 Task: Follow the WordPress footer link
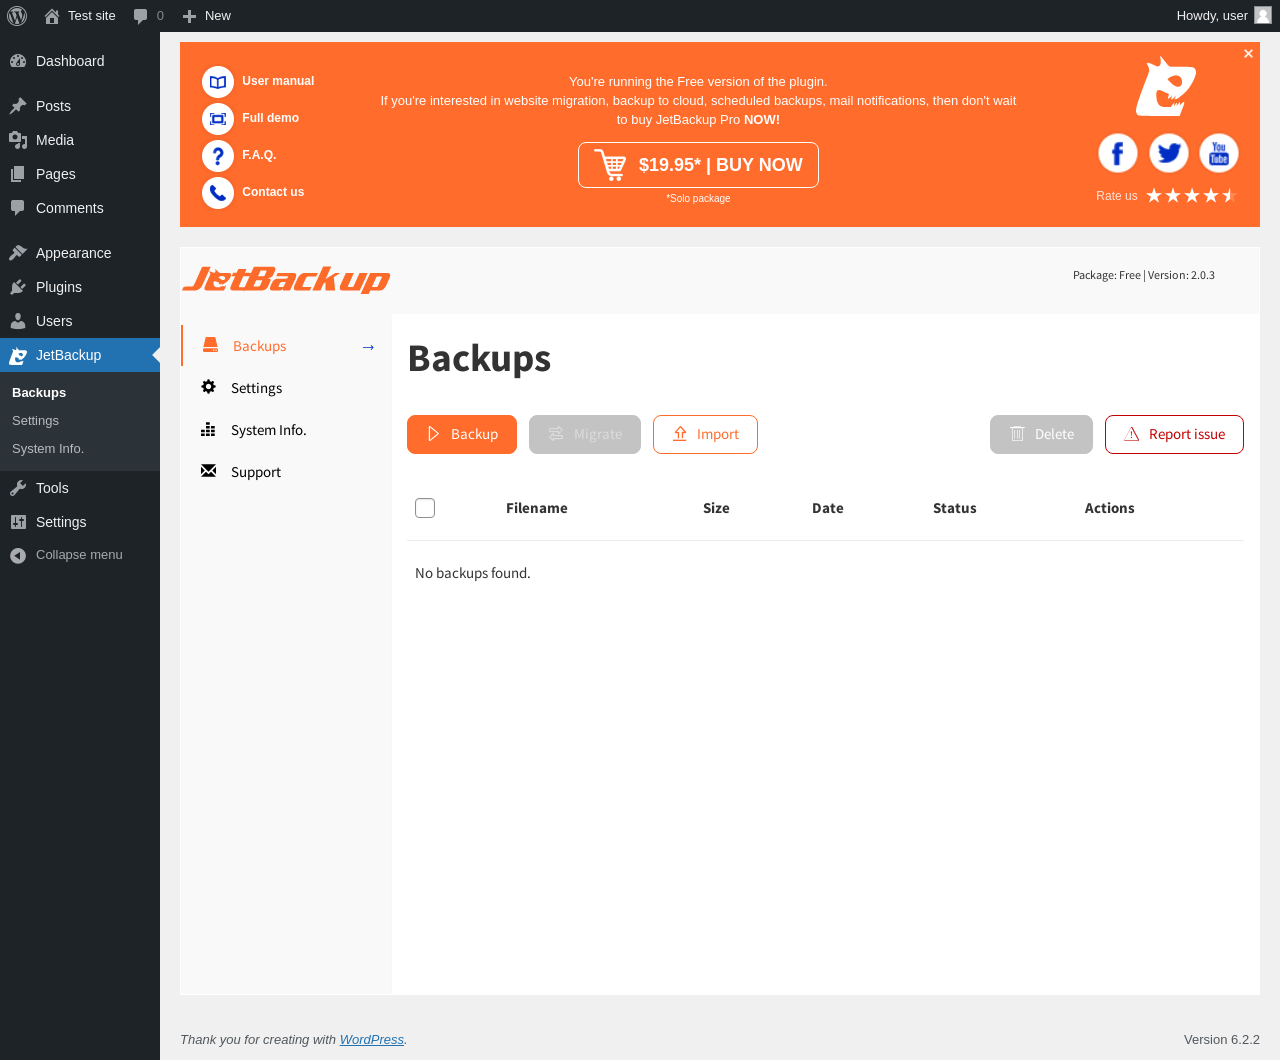pyautogui.click(x=372, y=1040)
